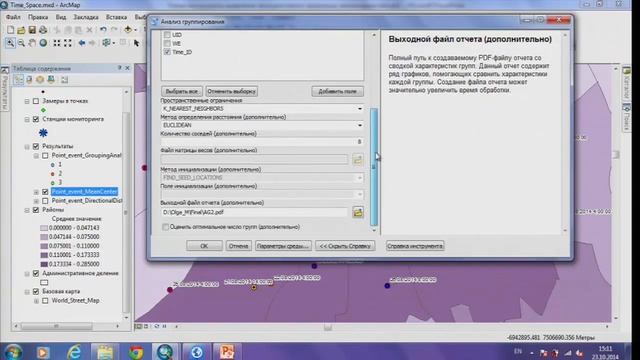
Task: Expand the World_Street_Map layer
Action: (36, 300)
